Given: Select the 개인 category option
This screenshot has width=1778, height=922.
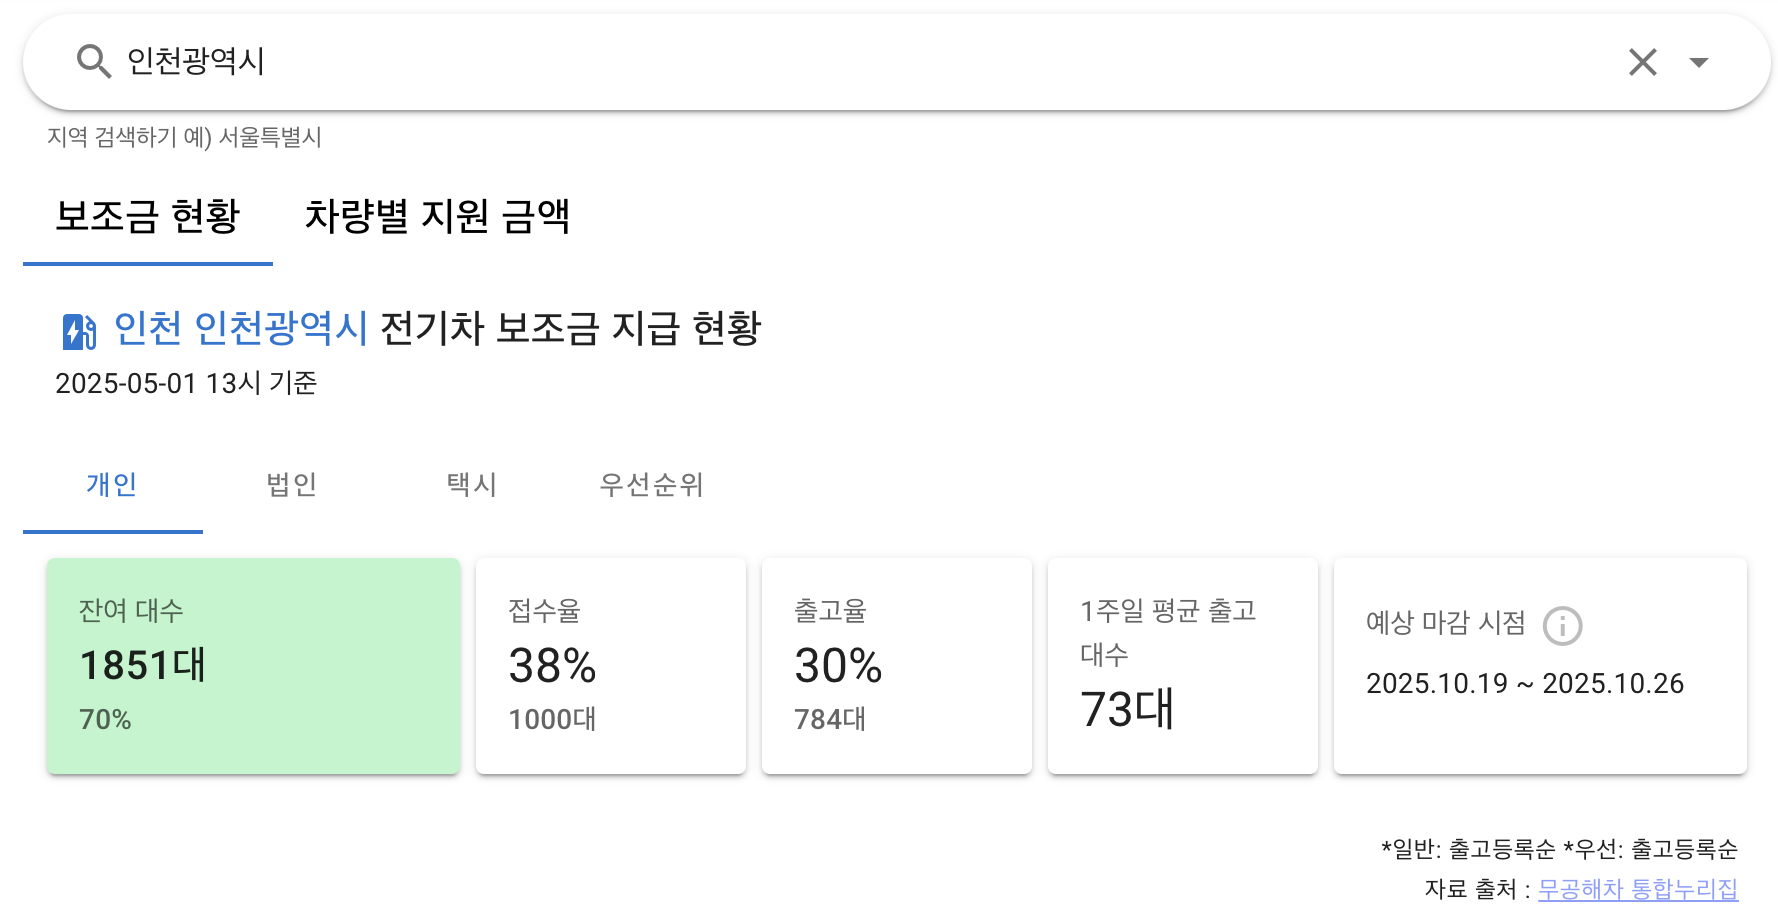Looking at the screenshot, I should tap(112, 485).
